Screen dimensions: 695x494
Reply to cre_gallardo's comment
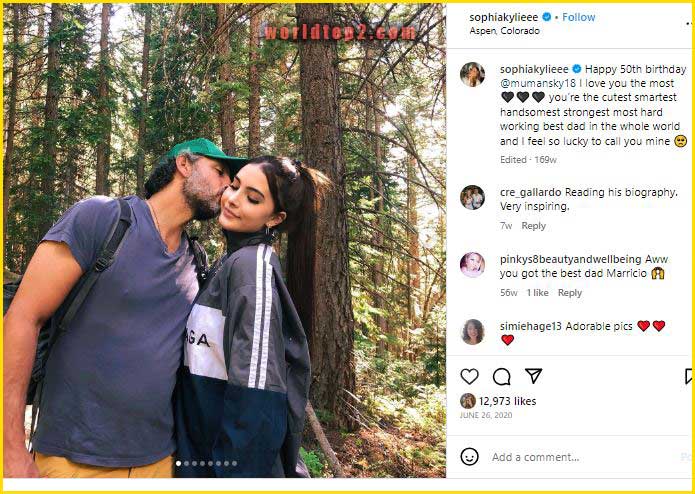(533, 226)
